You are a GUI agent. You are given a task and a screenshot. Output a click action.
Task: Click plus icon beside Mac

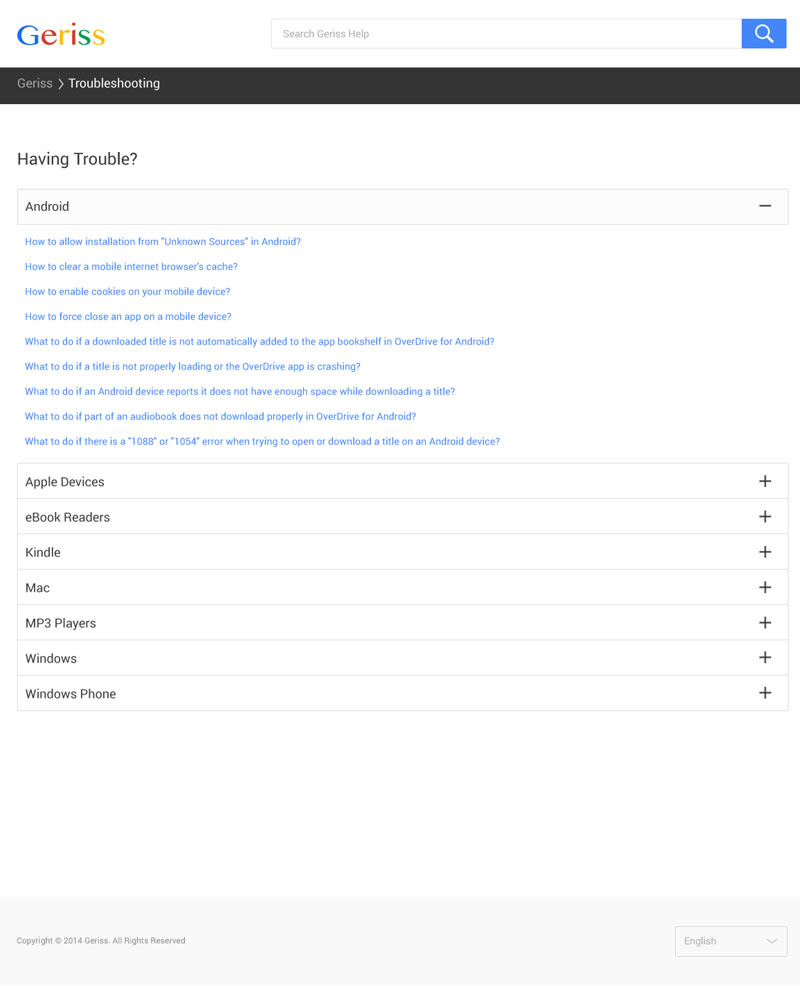click(765, 587)
